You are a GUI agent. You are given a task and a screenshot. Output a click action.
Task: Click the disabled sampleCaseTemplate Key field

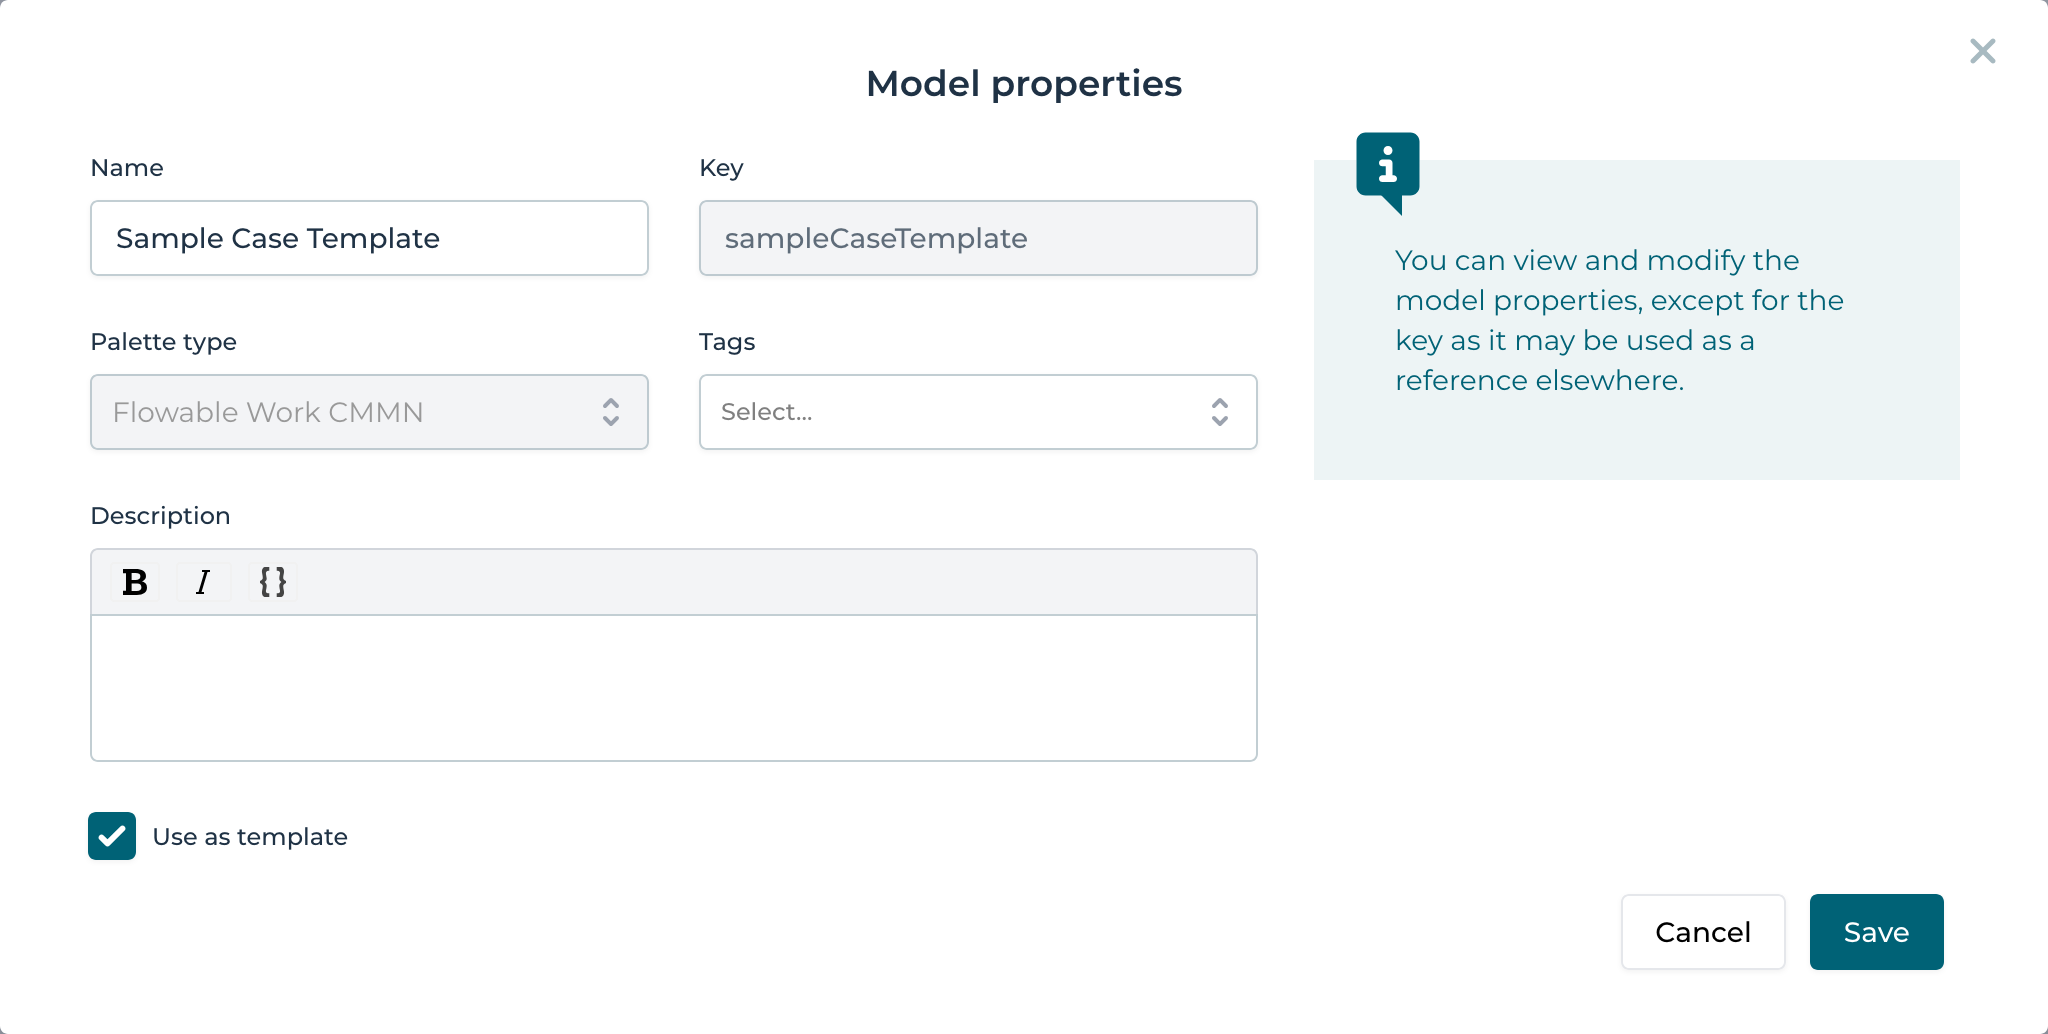(x=977, y=238)
